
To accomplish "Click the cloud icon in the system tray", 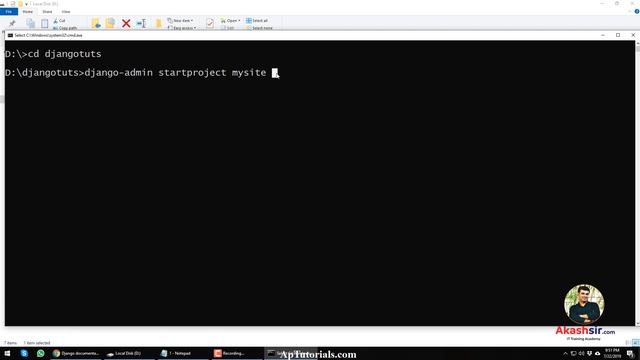I will [x=598, y=353].
